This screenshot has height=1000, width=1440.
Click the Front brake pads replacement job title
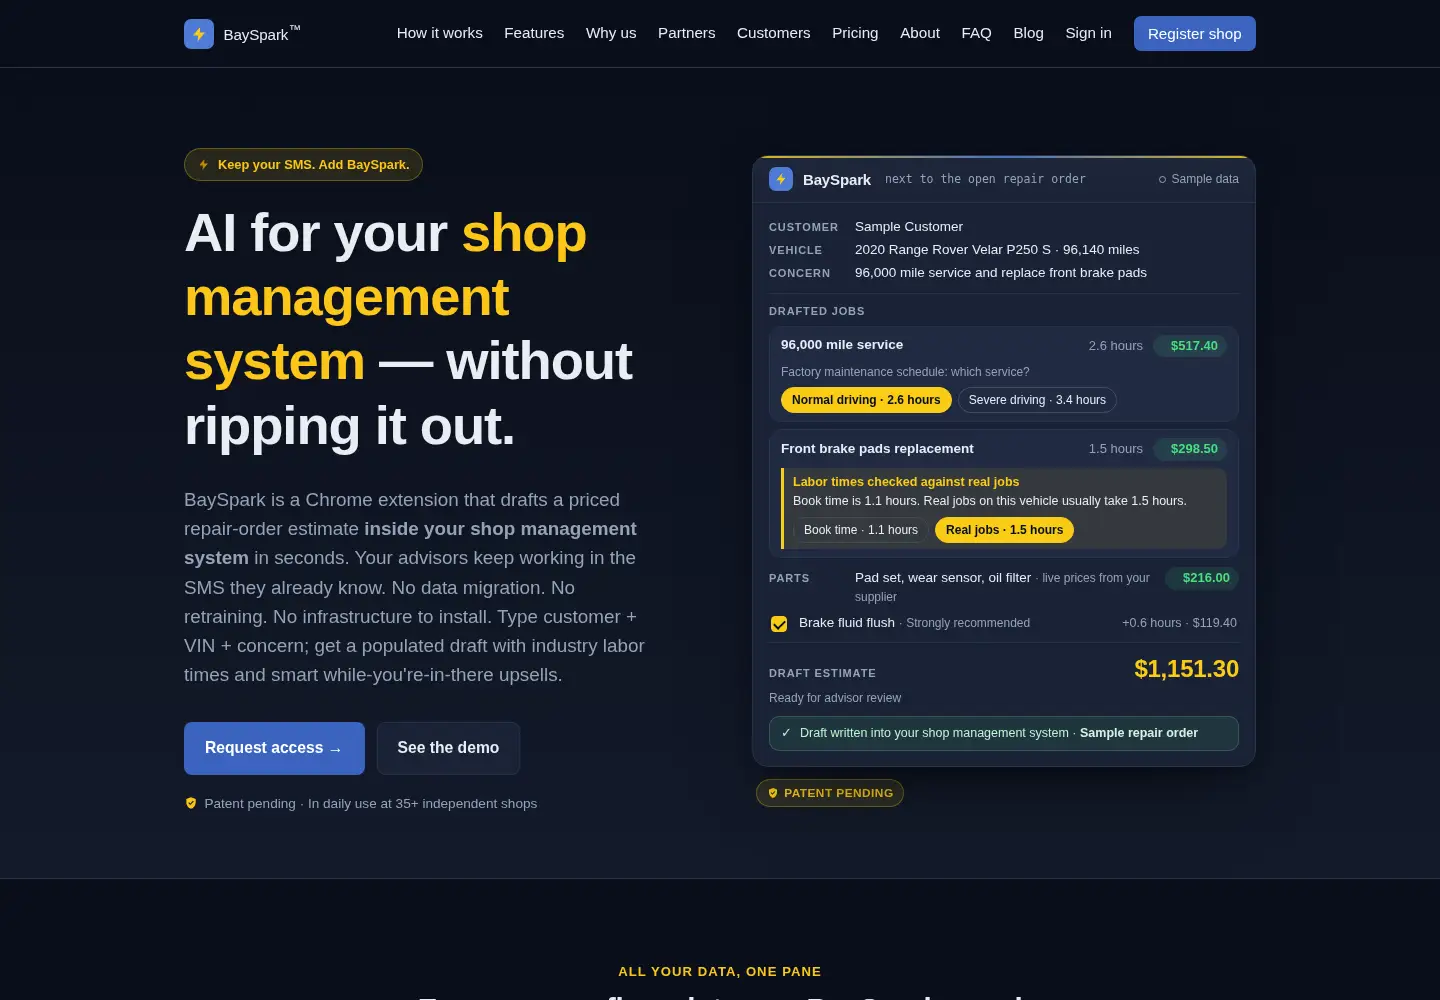point(877,449)
